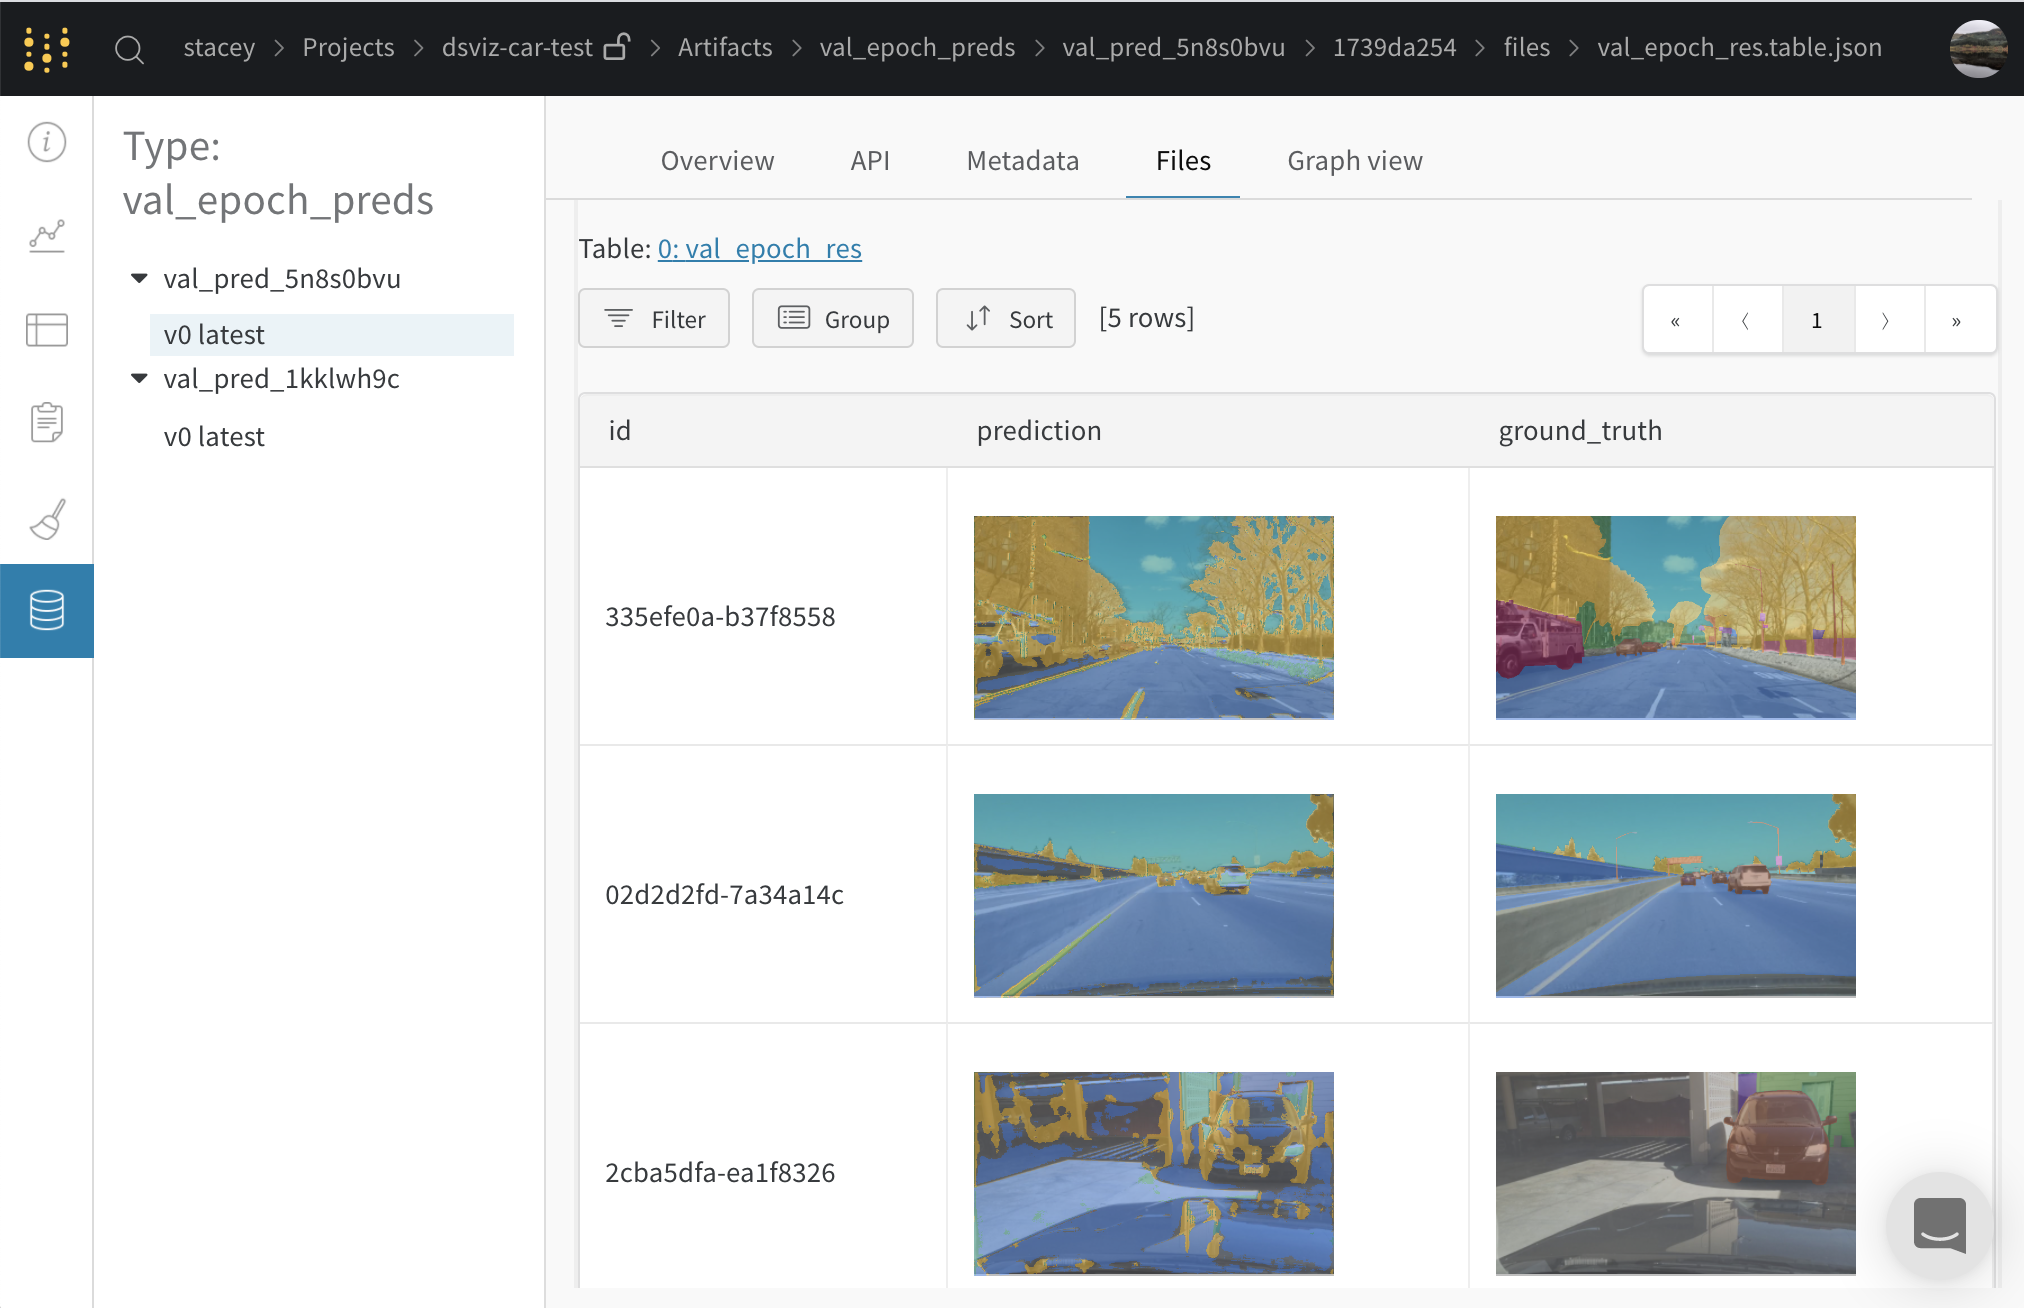Collapse the val_pred_1kklwh9c tree node
This screenshot has height=1308, width=2024.
139,378
